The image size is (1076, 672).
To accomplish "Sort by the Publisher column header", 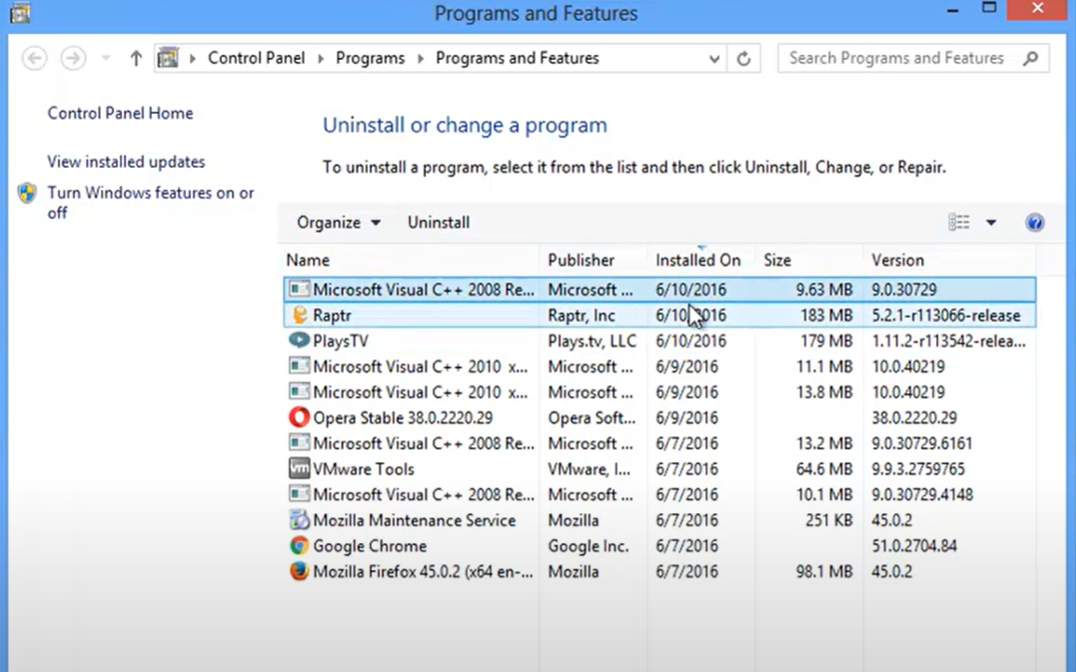I will coord(581,260).
